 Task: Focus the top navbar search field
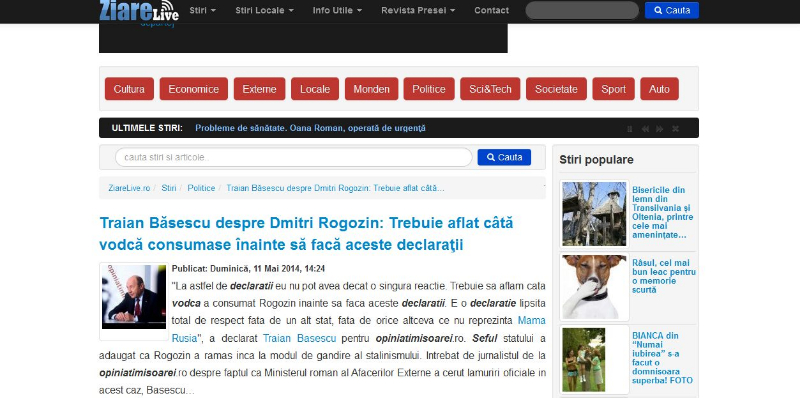tap(582, 10)
